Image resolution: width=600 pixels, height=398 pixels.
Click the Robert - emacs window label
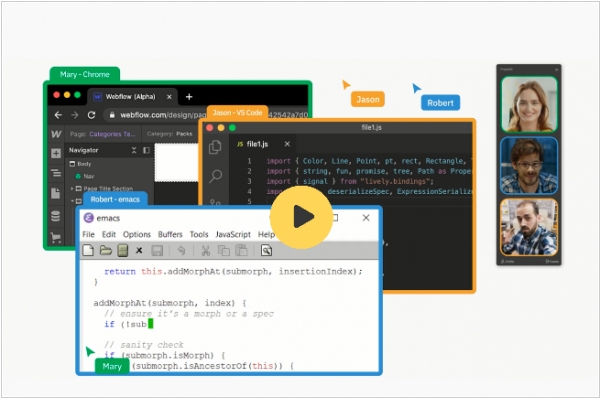(x=115, y=199)
